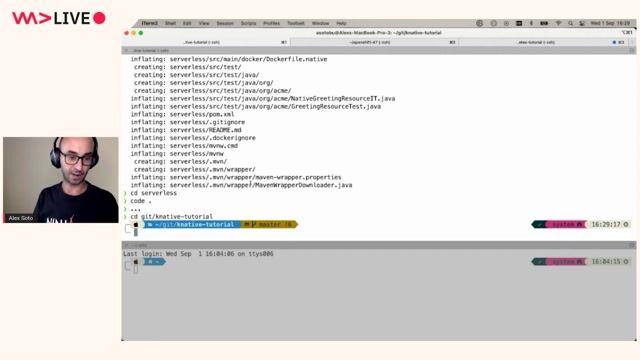Click 'inflating: serverless/.gitignore' line

pyautogui.click(x=188, y=122)
